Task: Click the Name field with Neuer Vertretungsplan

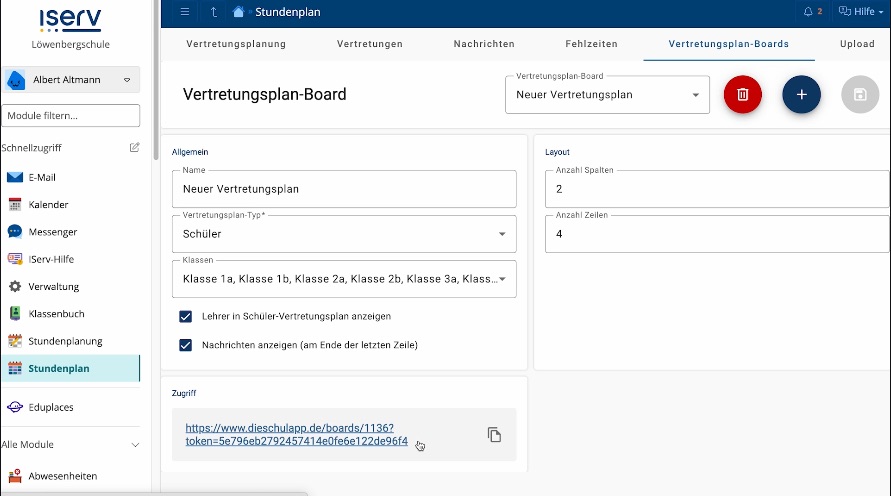Action: (x=344, y=189)
